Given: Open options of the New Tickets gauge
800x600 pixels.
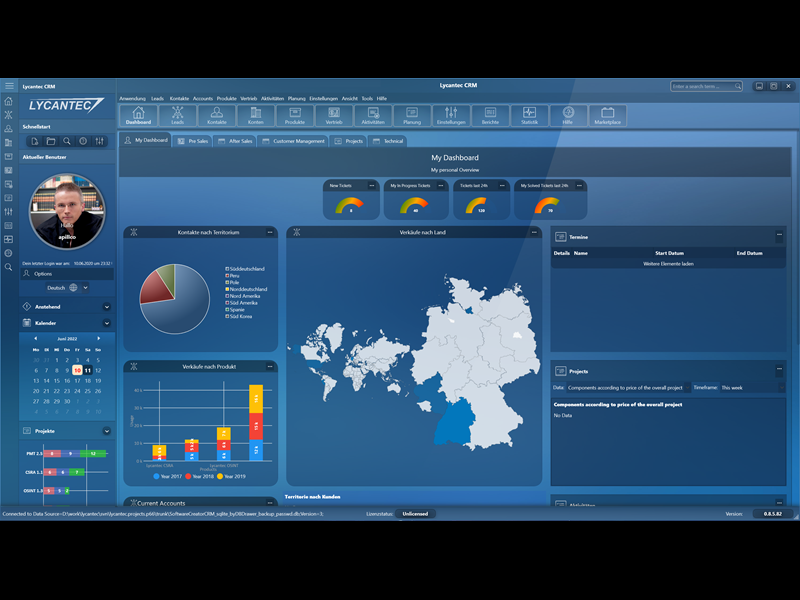Looking at the screenshot, I should pos(371,186).
